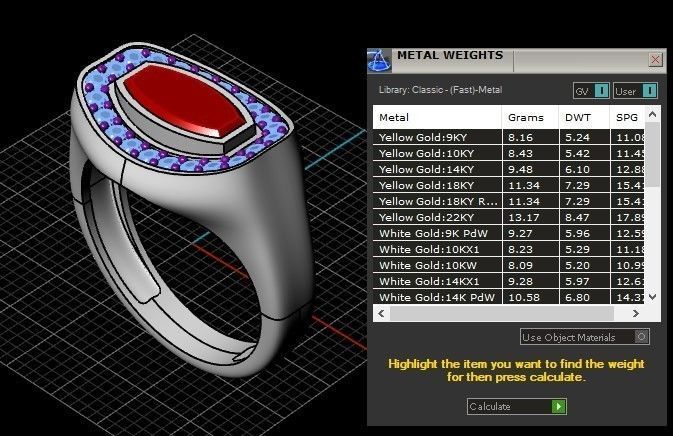673x436 pixels.
Task: Select the Yellow Gold:14KY row
Action: click(509, 170)
